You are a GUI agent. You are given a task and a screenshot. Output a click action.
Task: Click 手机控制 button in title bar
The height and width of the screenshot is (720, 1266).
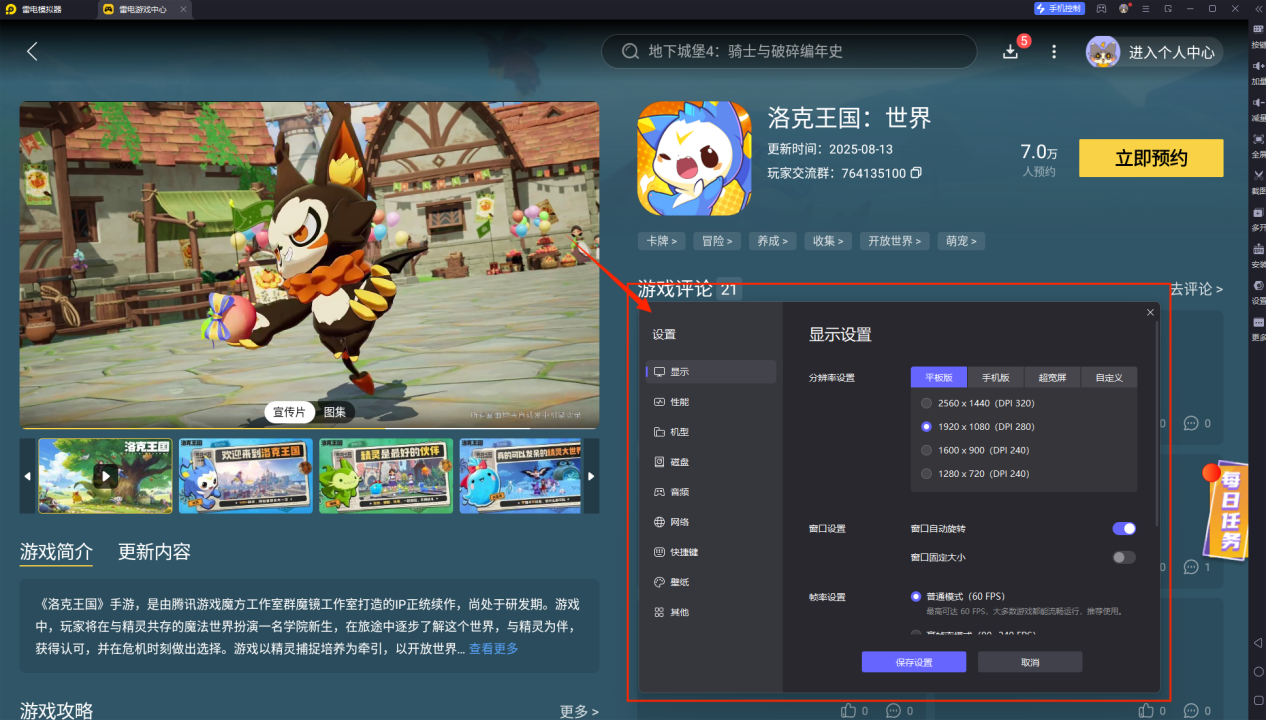point(1059,8)
